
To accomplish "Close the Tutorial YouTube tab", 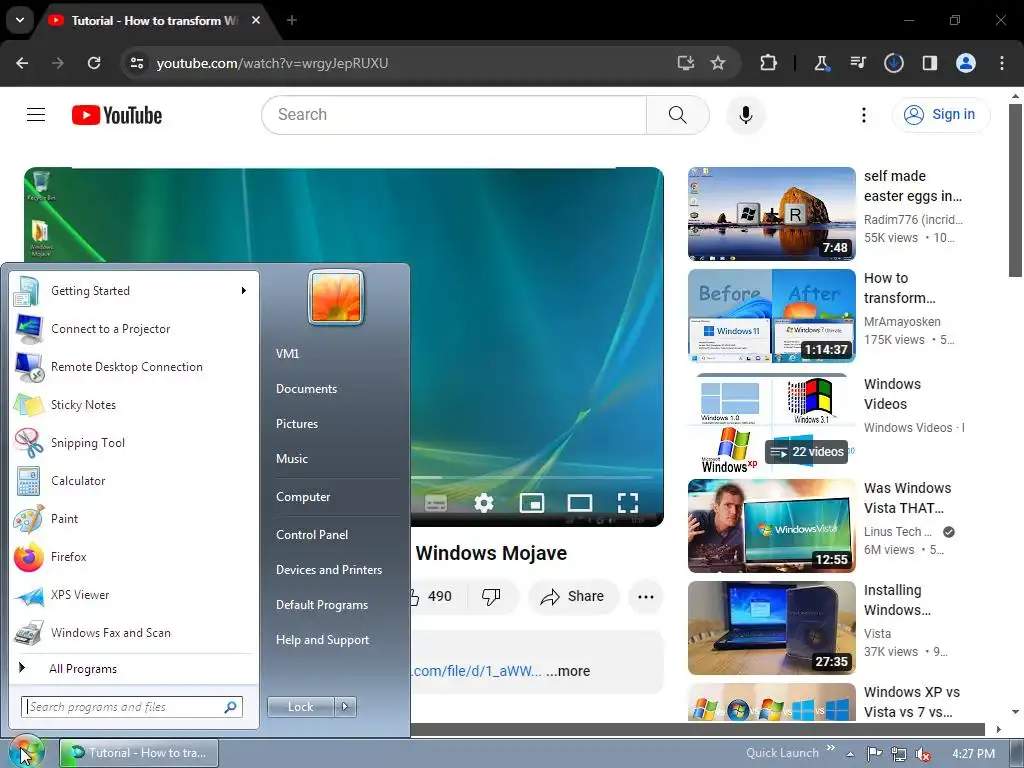I will tap(256, 20).
